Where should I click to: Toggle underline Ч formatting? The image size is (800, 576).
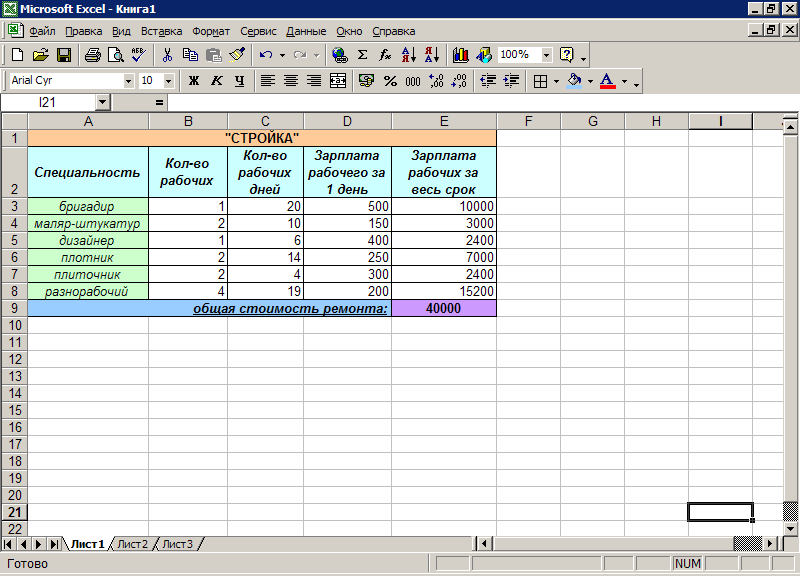240,81
